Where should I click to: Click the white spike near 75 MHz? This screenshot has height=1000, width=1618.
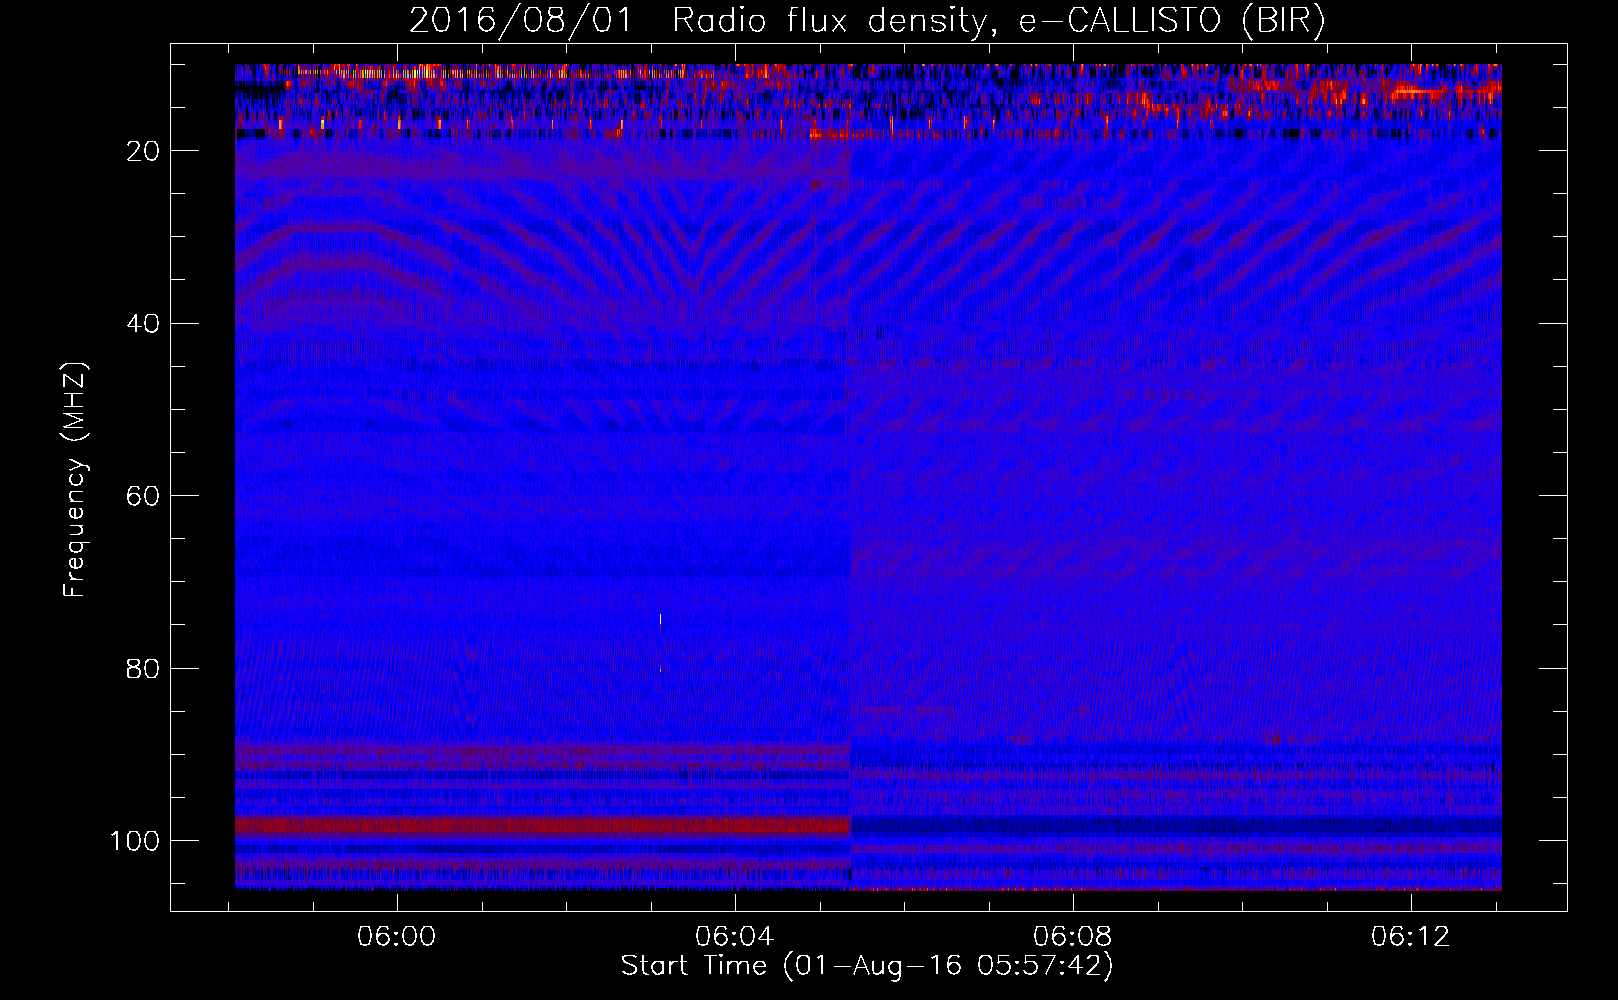pyautogui.click(x=660, y=619)
